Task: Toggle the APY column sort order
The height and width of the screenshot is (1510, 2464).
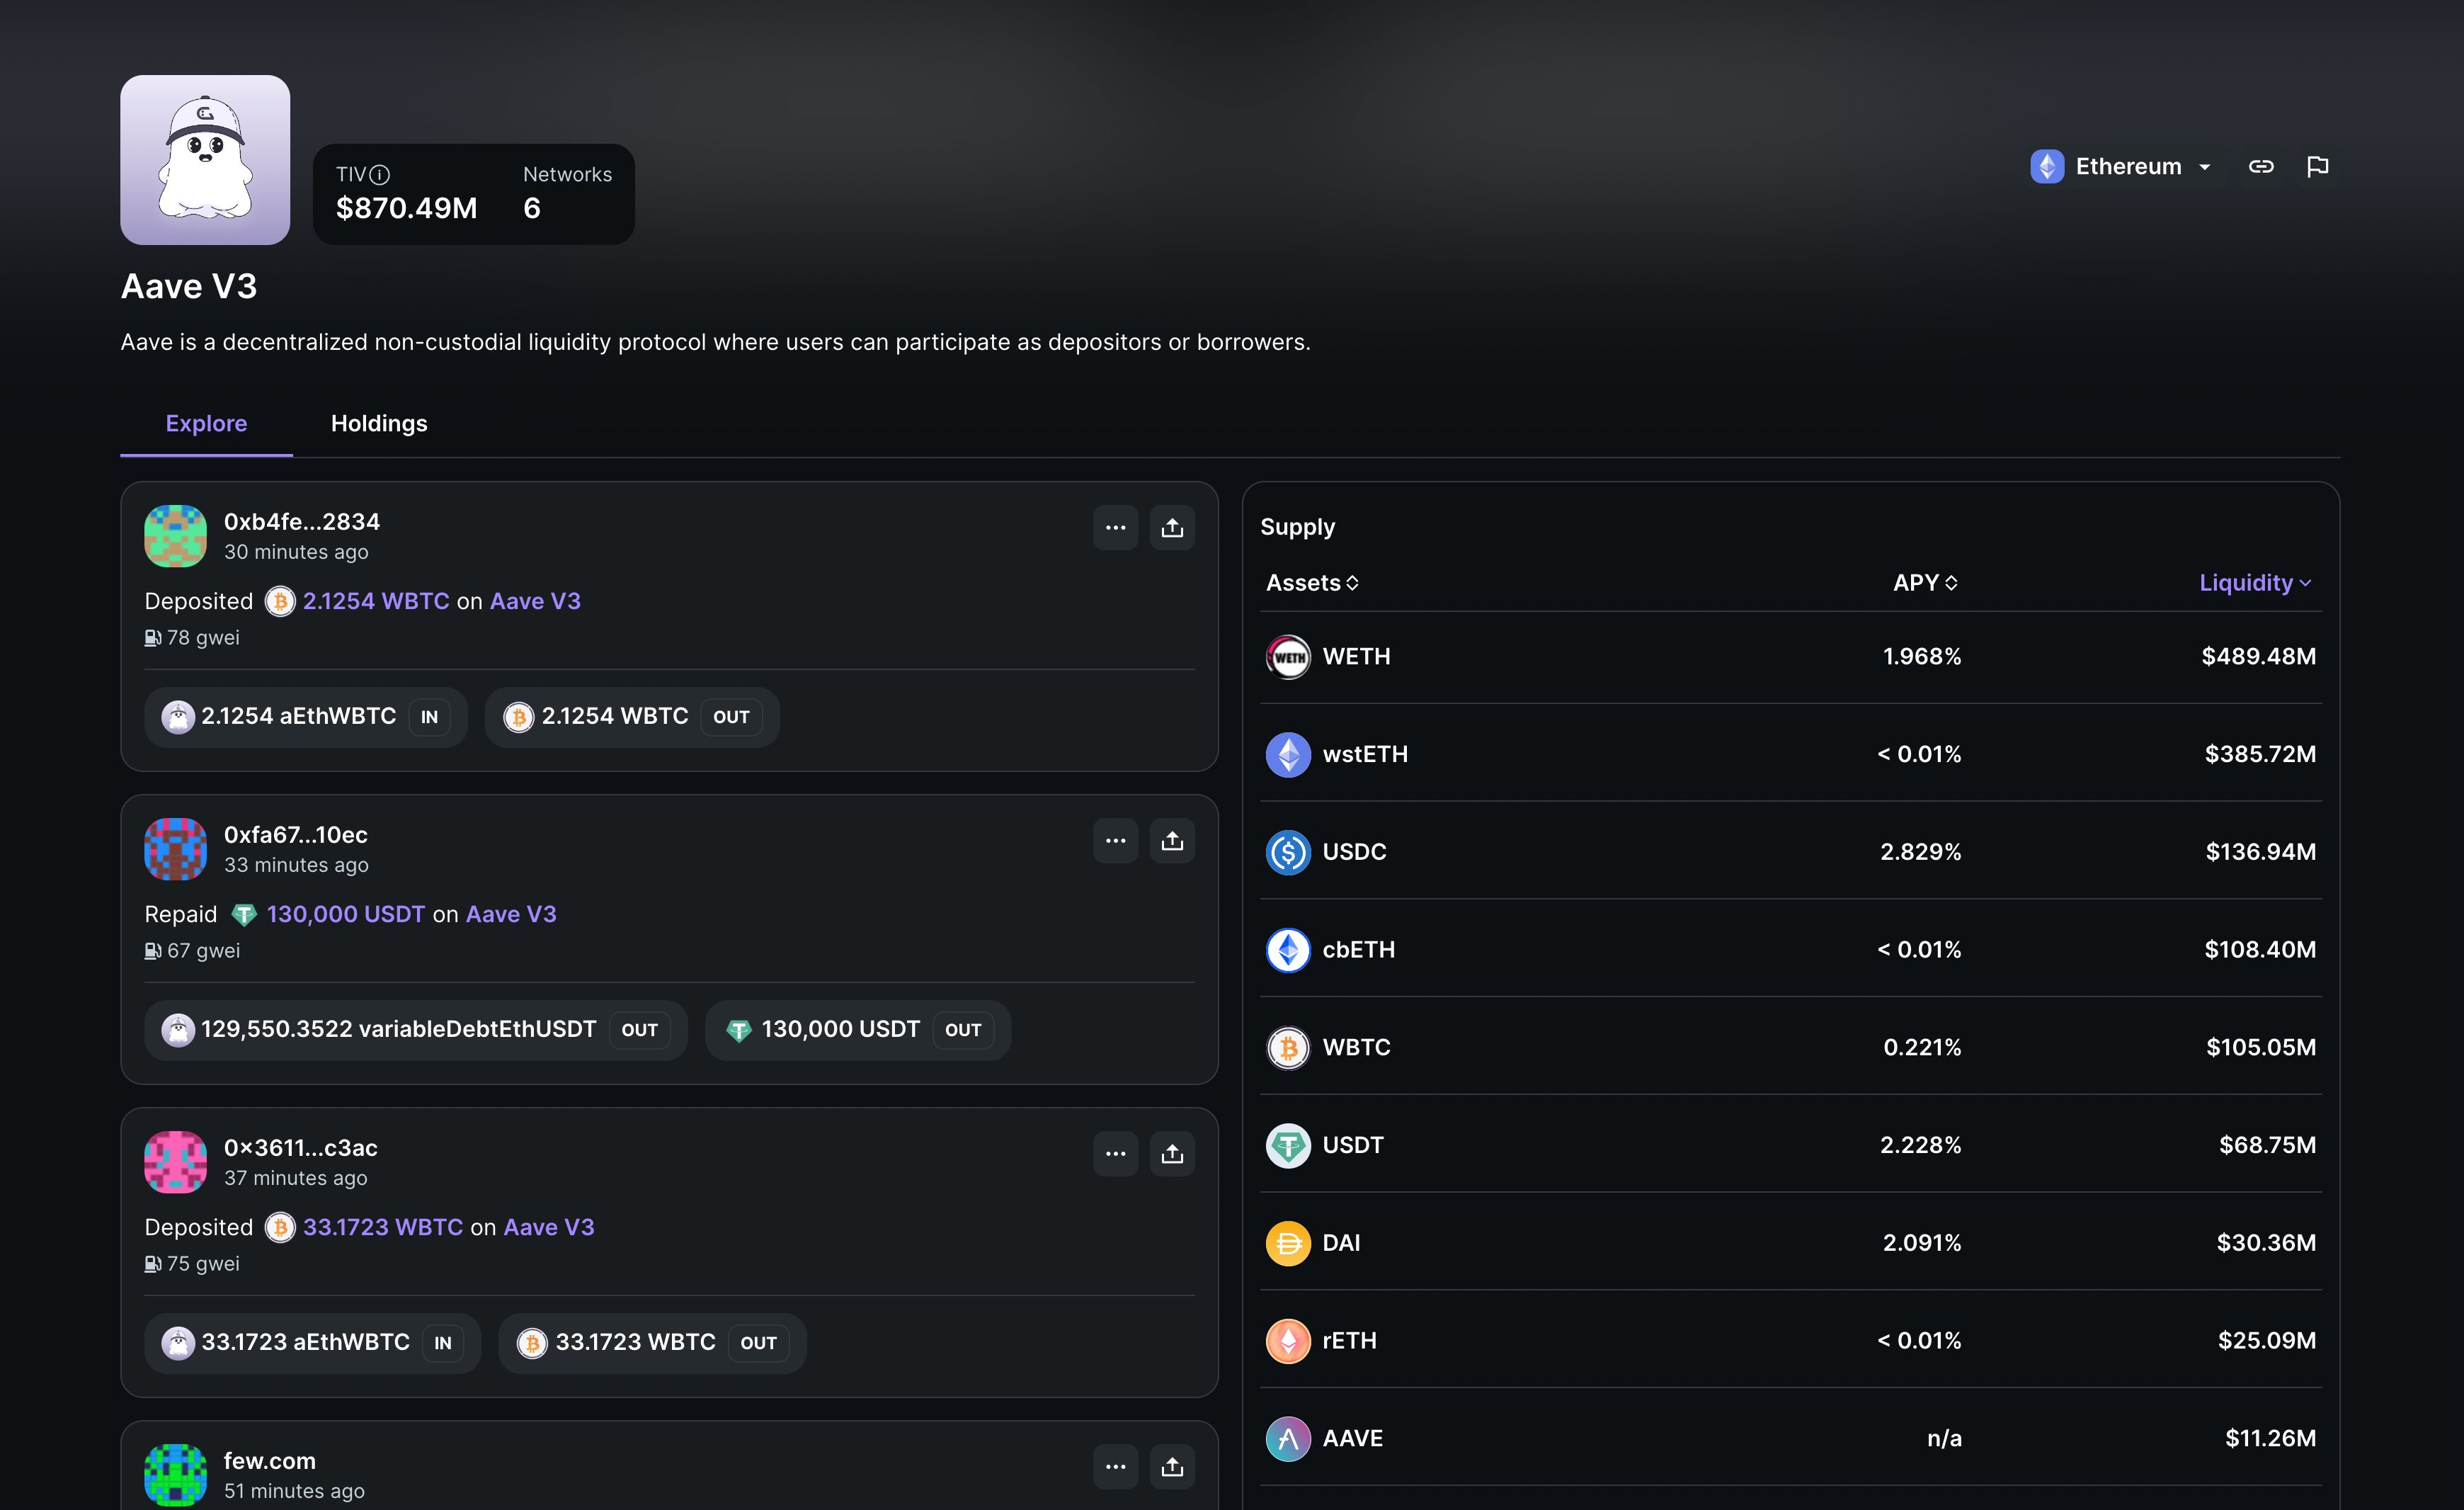Action: [1951, 582]
